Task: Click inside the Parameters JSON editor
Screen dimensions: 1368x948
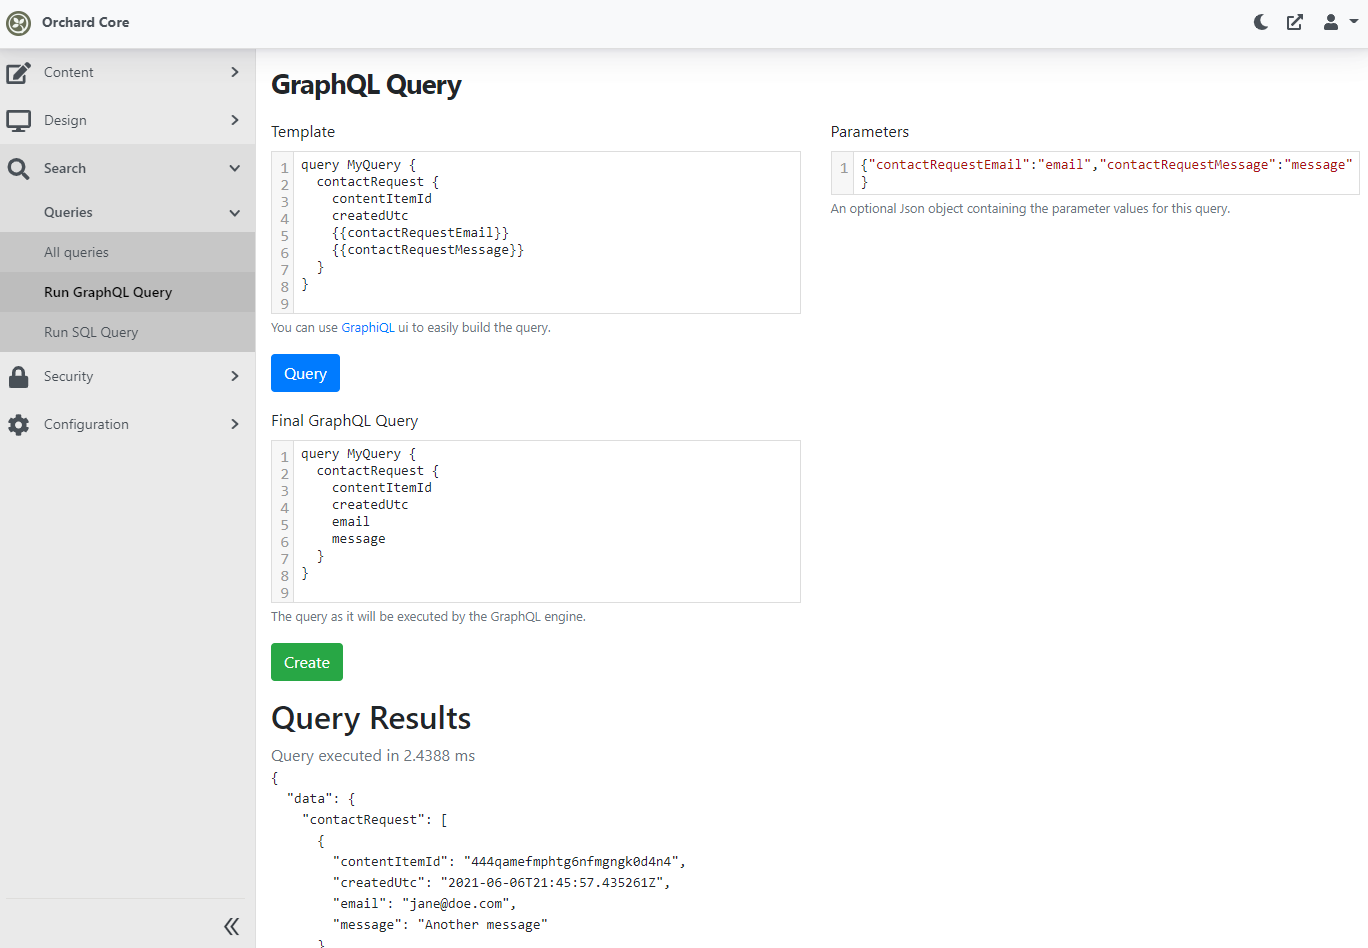Action: 1095,173
